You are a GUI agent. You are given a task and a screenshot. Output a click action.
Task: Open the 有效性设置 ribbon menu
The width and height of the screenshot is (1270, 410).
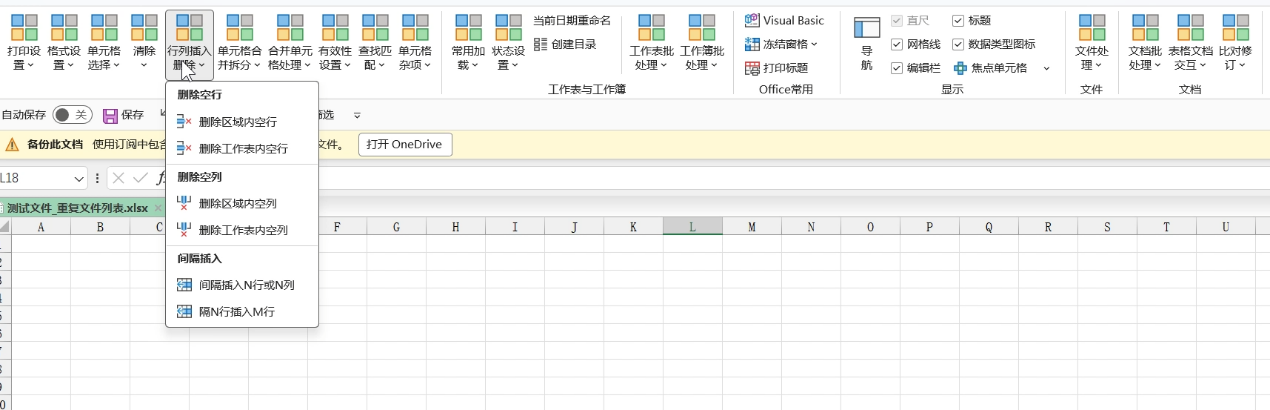pos(335,42)
